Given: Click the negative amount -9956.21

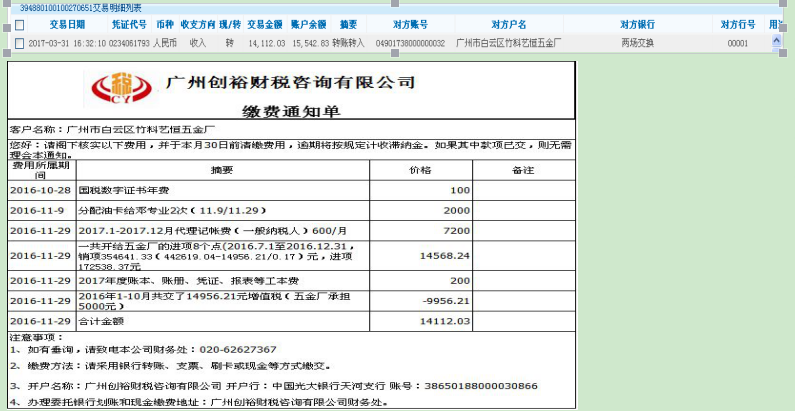Looking at the screenshot, I should click(x=447, y=301).
